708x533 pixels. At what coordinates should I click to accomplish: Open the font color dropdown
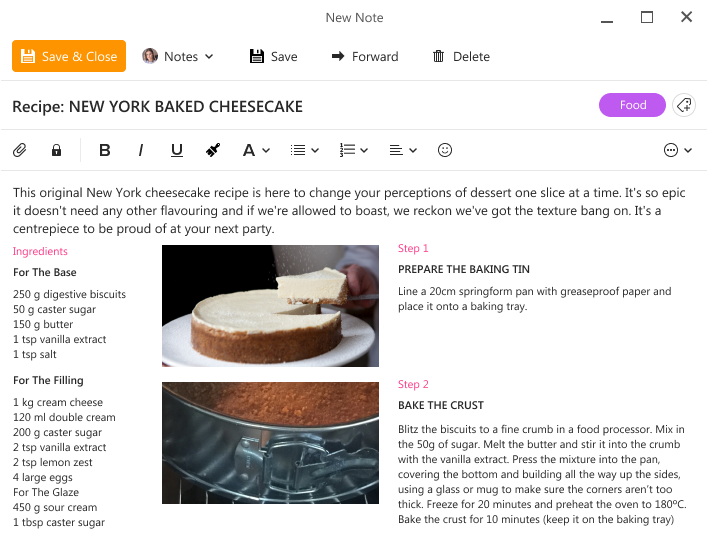[256, 150]
